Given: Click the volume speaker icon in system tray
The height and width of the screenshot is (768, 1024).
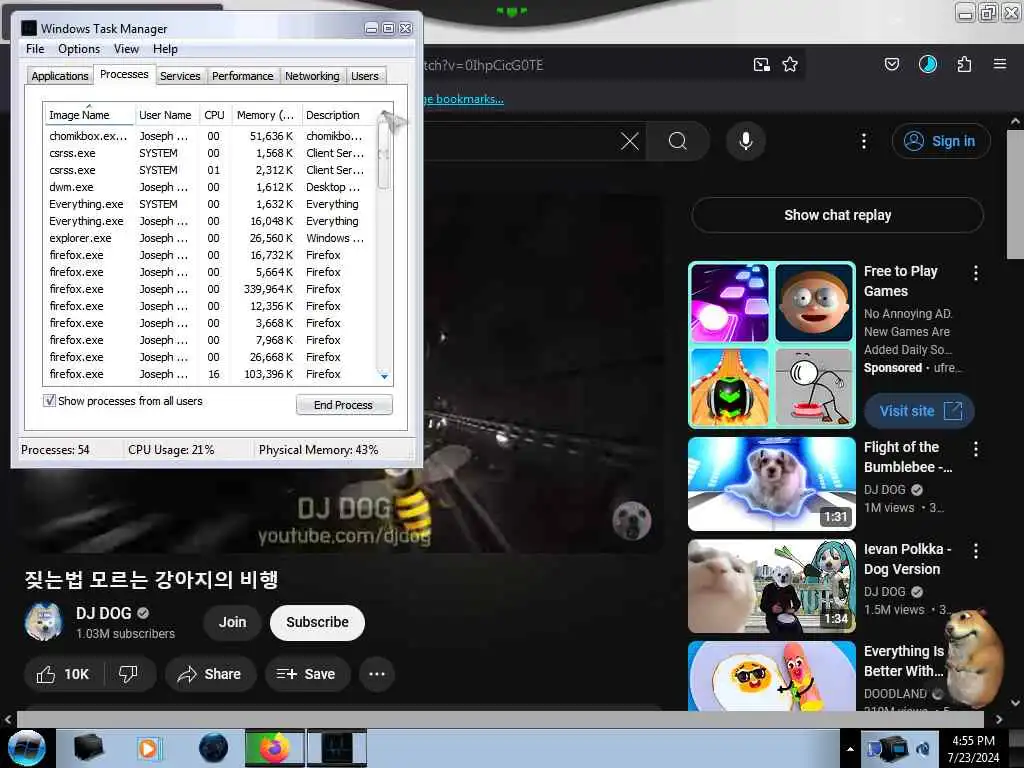Looking at the screenshot, I should point(923,748).
